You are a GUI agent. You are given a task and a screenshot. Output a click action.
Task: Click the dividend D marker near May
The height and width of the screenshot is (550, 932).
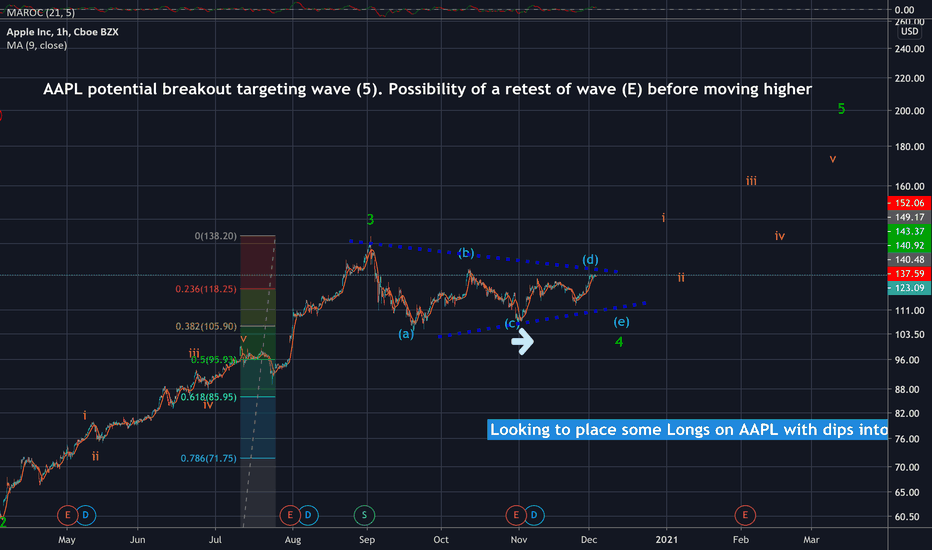[x=86, y=515]
